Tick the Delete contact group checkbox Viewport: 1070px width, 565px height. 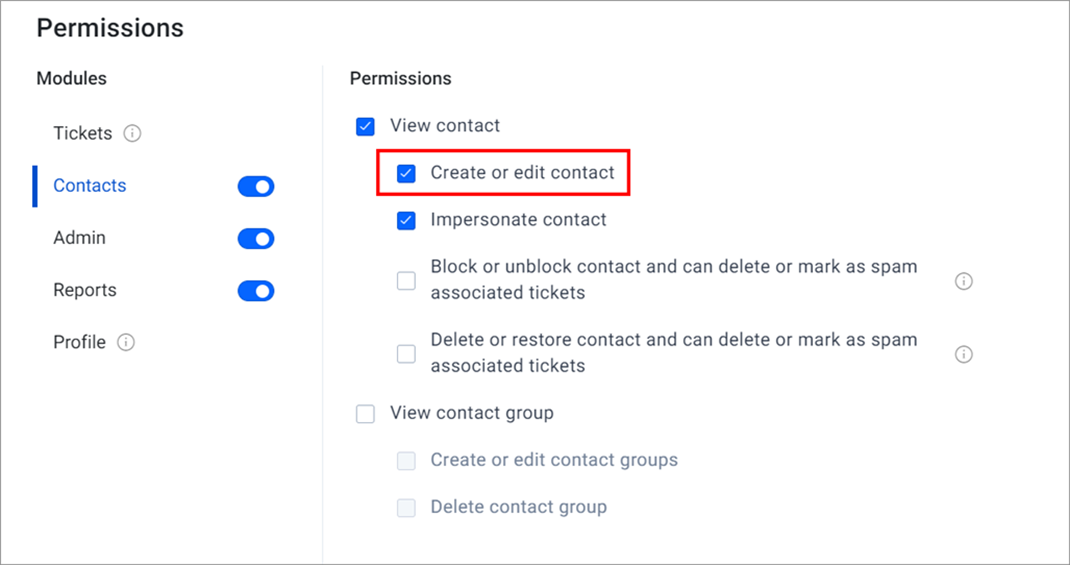pyautogui.click(x=406, y=508)
